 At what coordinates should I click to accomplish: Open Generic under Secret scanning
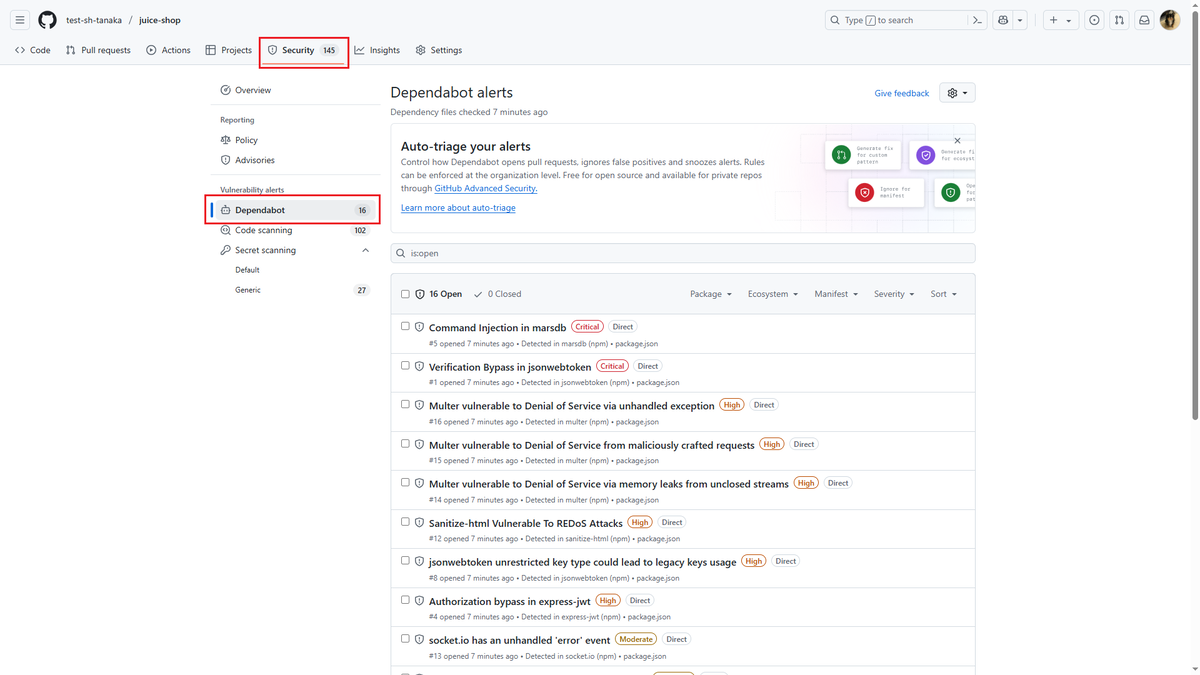click(295, 290)
